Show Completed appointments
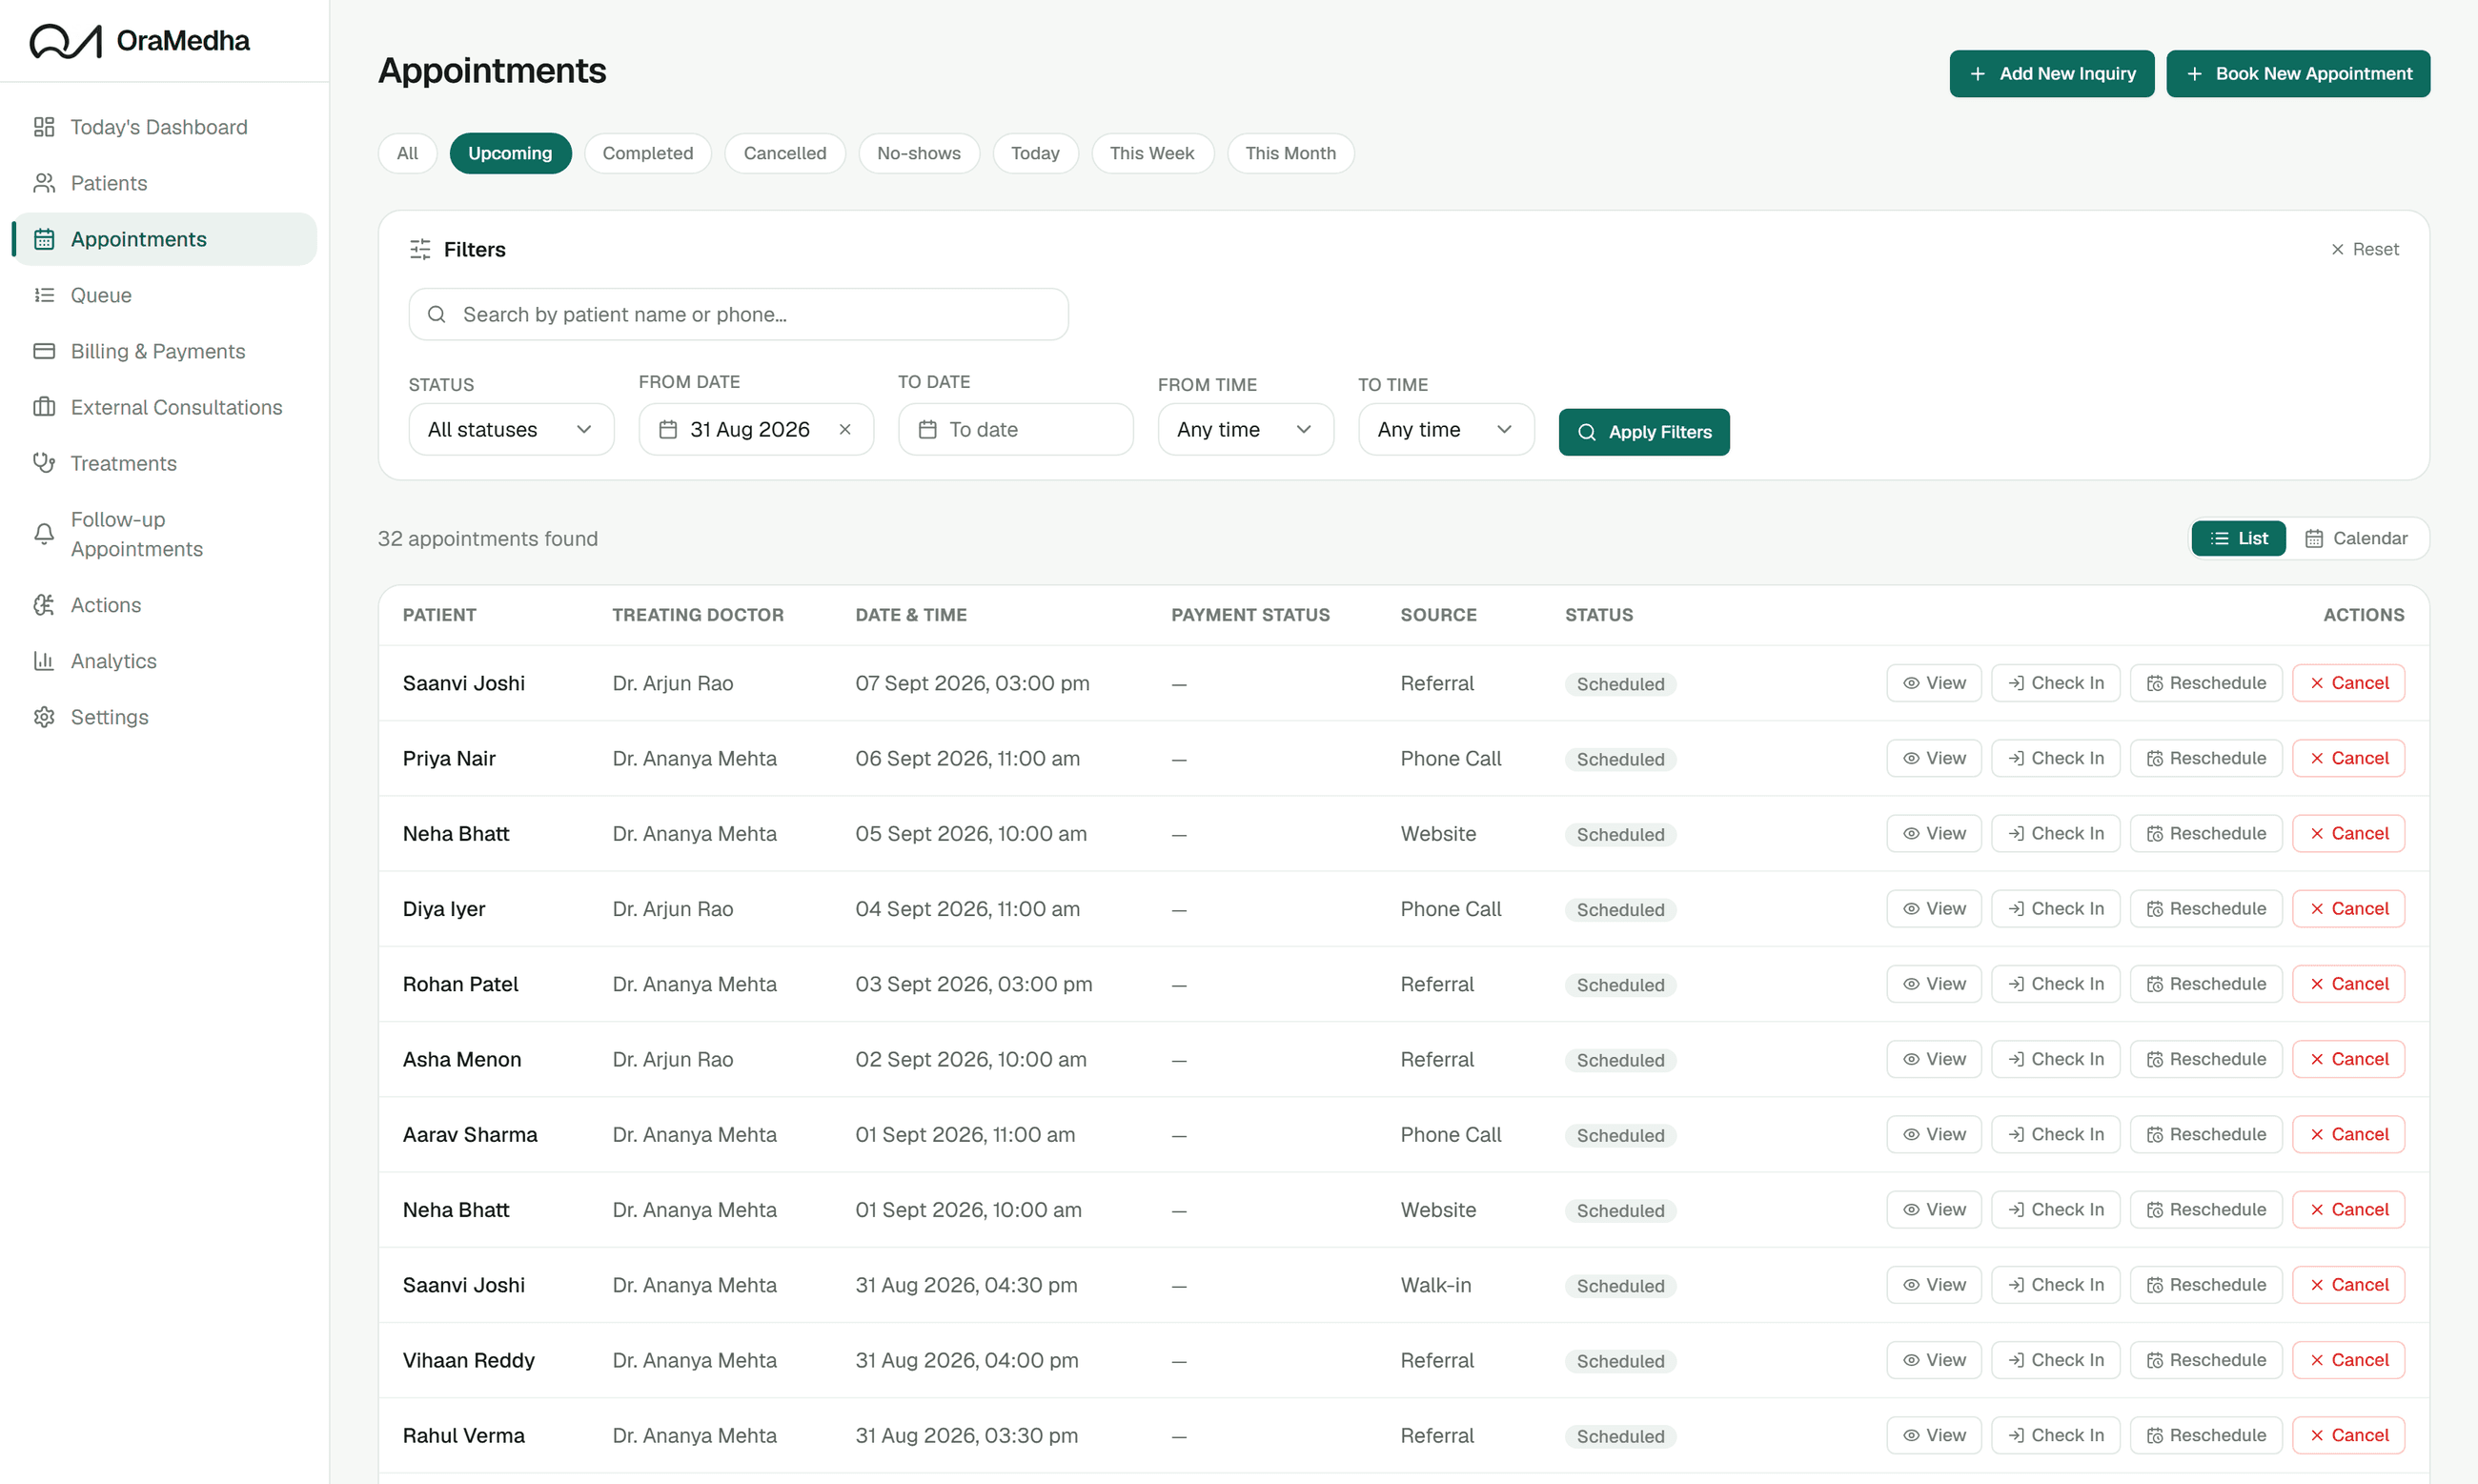Screen dimensions: 2478x1484 647,153
